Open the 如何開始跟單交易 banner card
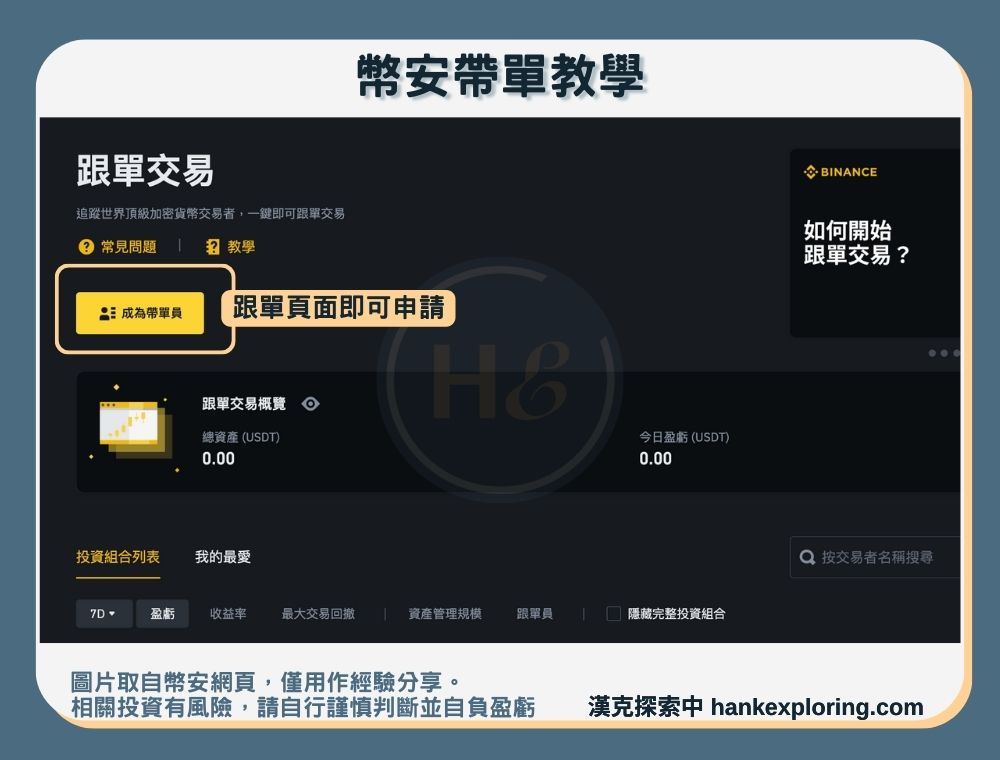The image size is (1000, 760). (x=875, y=243)
